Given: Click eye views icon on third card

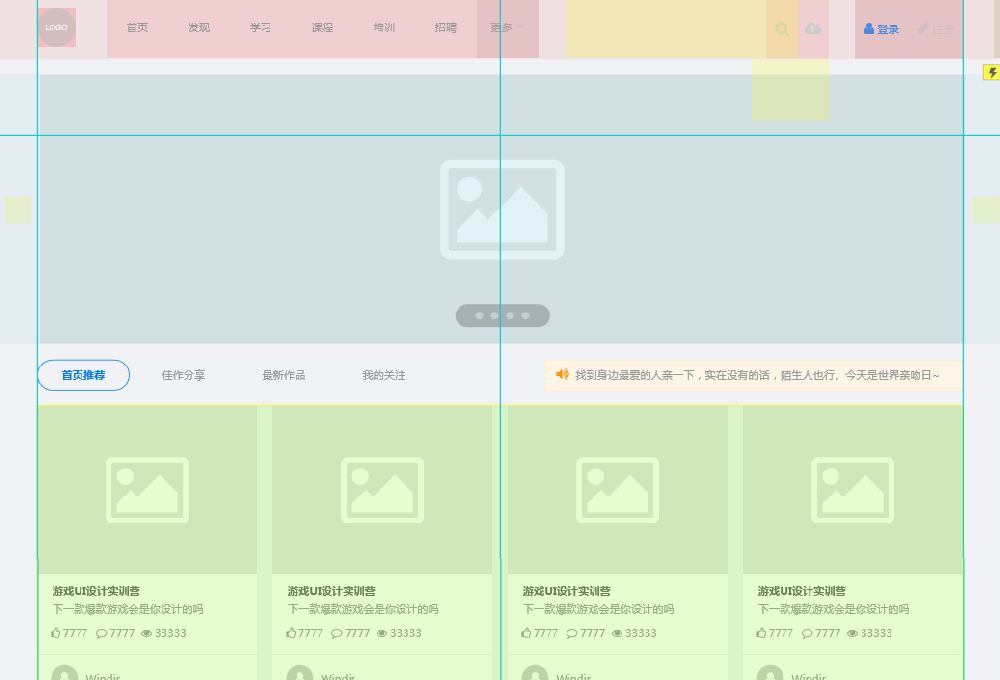Looking at the screenshot, I should coord(617,633).
